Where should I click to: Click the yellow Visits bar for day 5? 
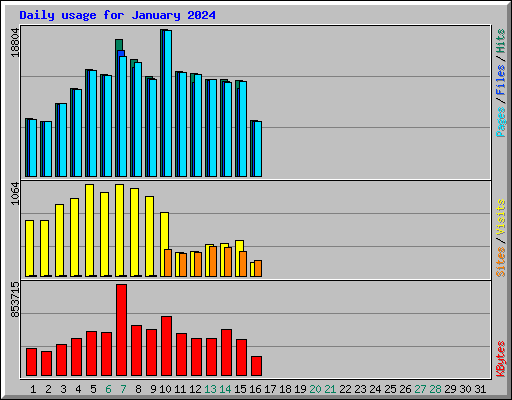pos(89,230)
